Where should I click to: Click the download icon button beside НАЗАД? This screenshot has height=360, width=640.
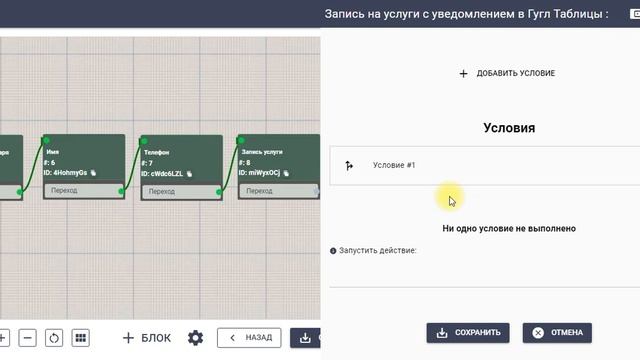(x=305, y=338)
